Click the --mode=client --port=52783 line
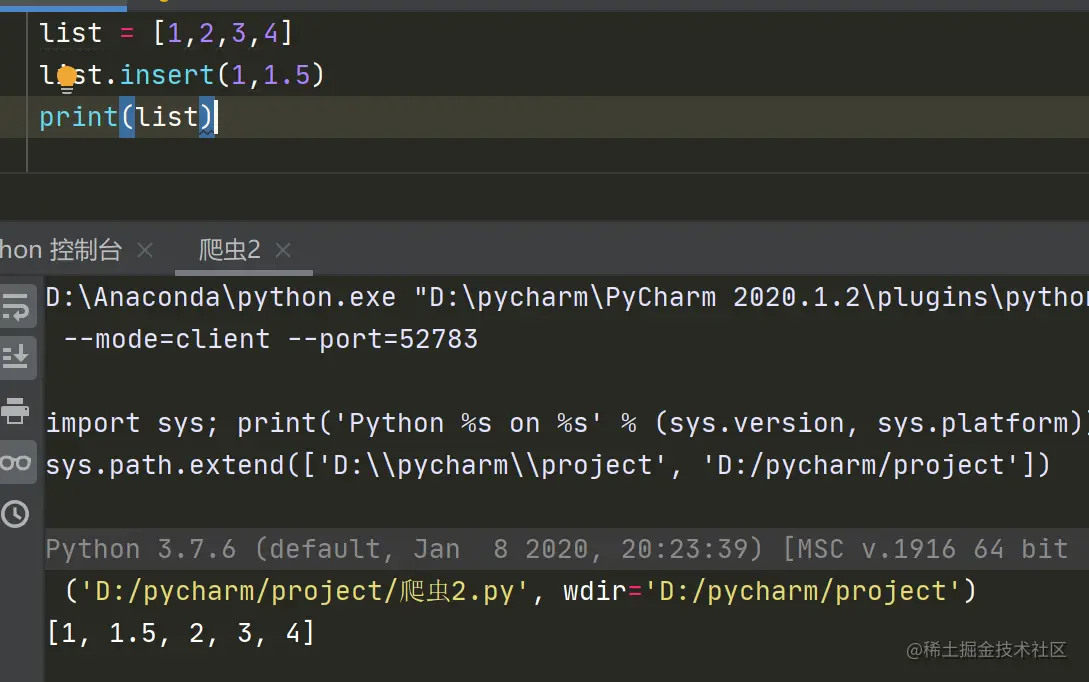This screenshot has height=682, width=1089. pyautogui.click(x=271, y=339)
